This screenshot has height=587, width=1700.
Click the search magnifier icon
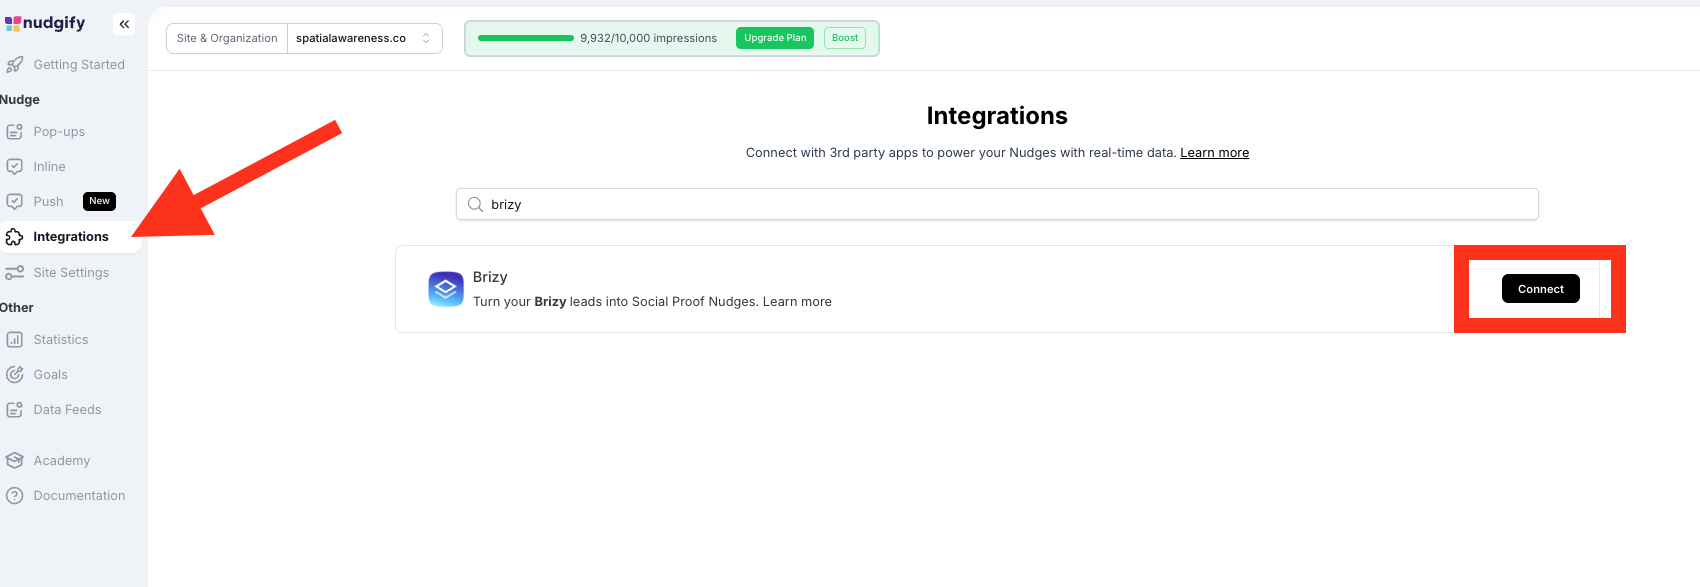[476, 204]
